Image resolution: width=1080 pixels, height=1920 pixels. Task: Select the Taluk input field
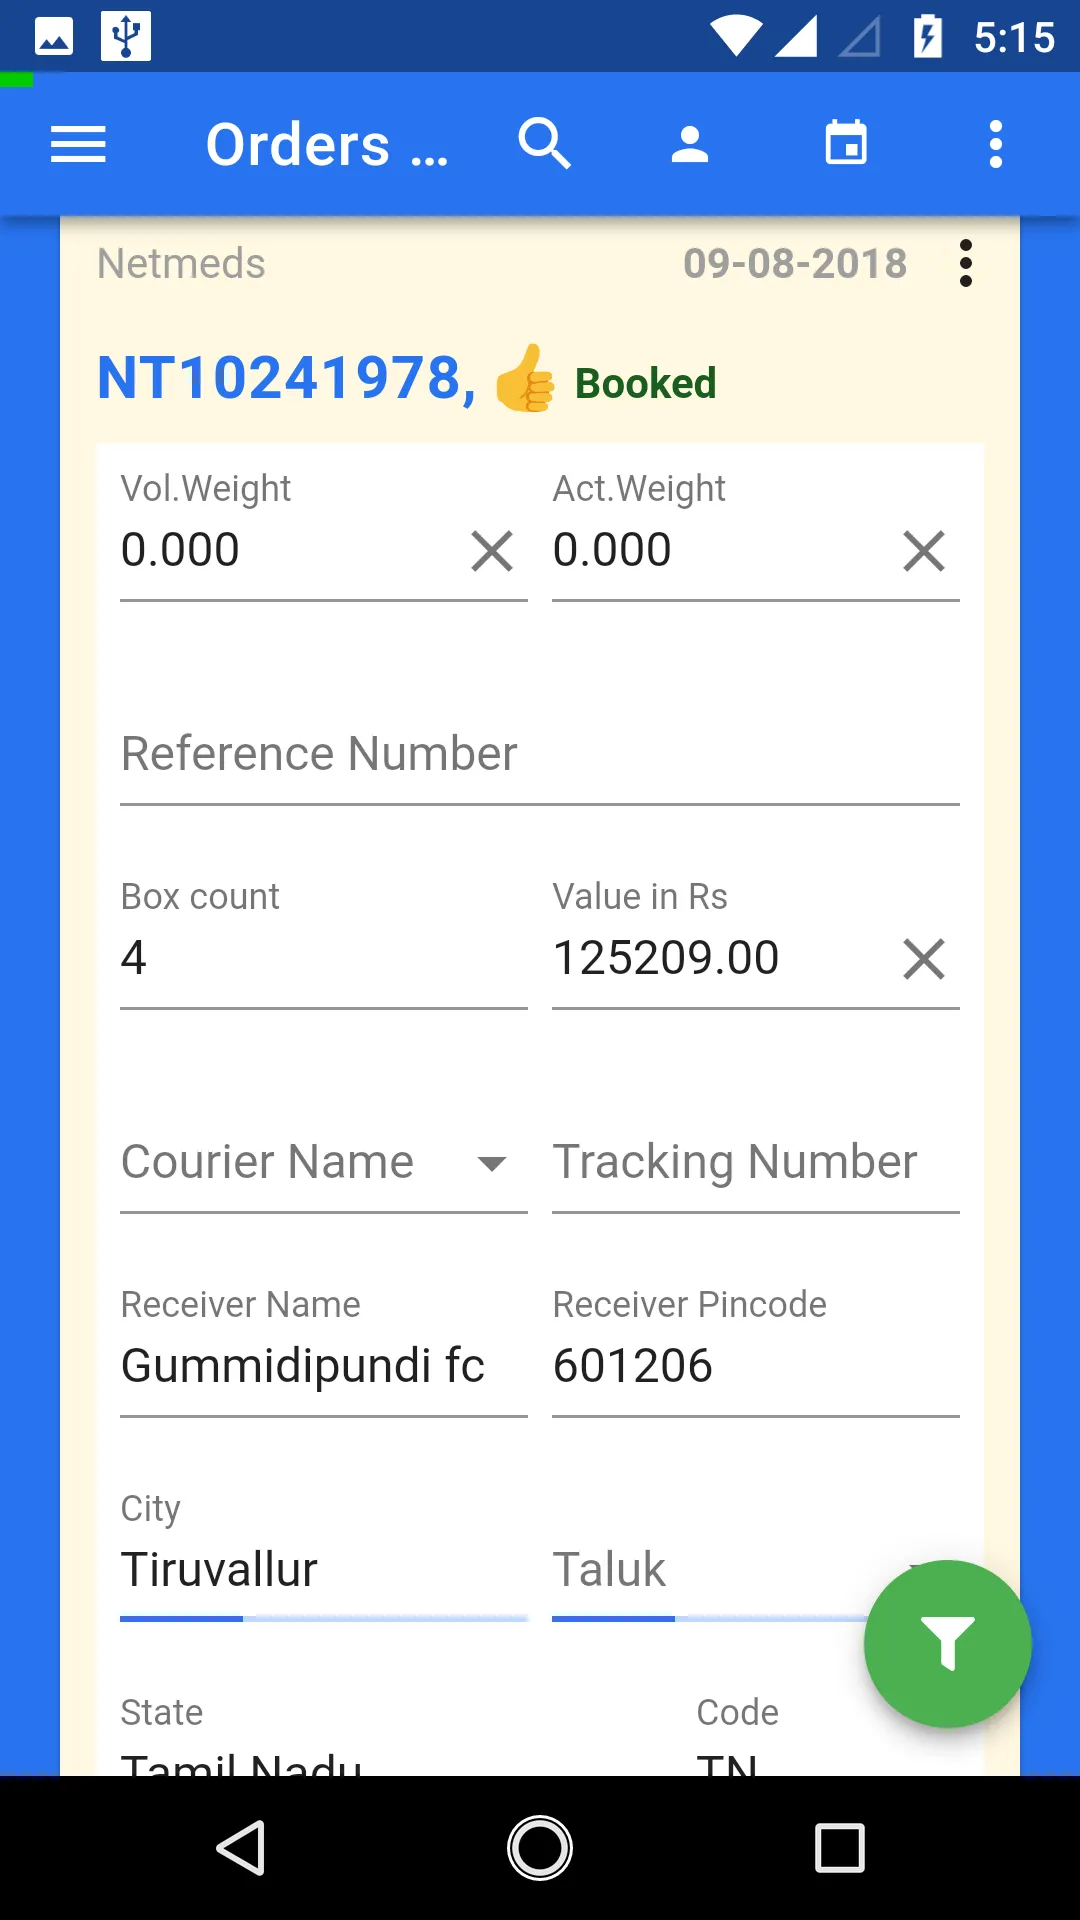(700, 1570)
